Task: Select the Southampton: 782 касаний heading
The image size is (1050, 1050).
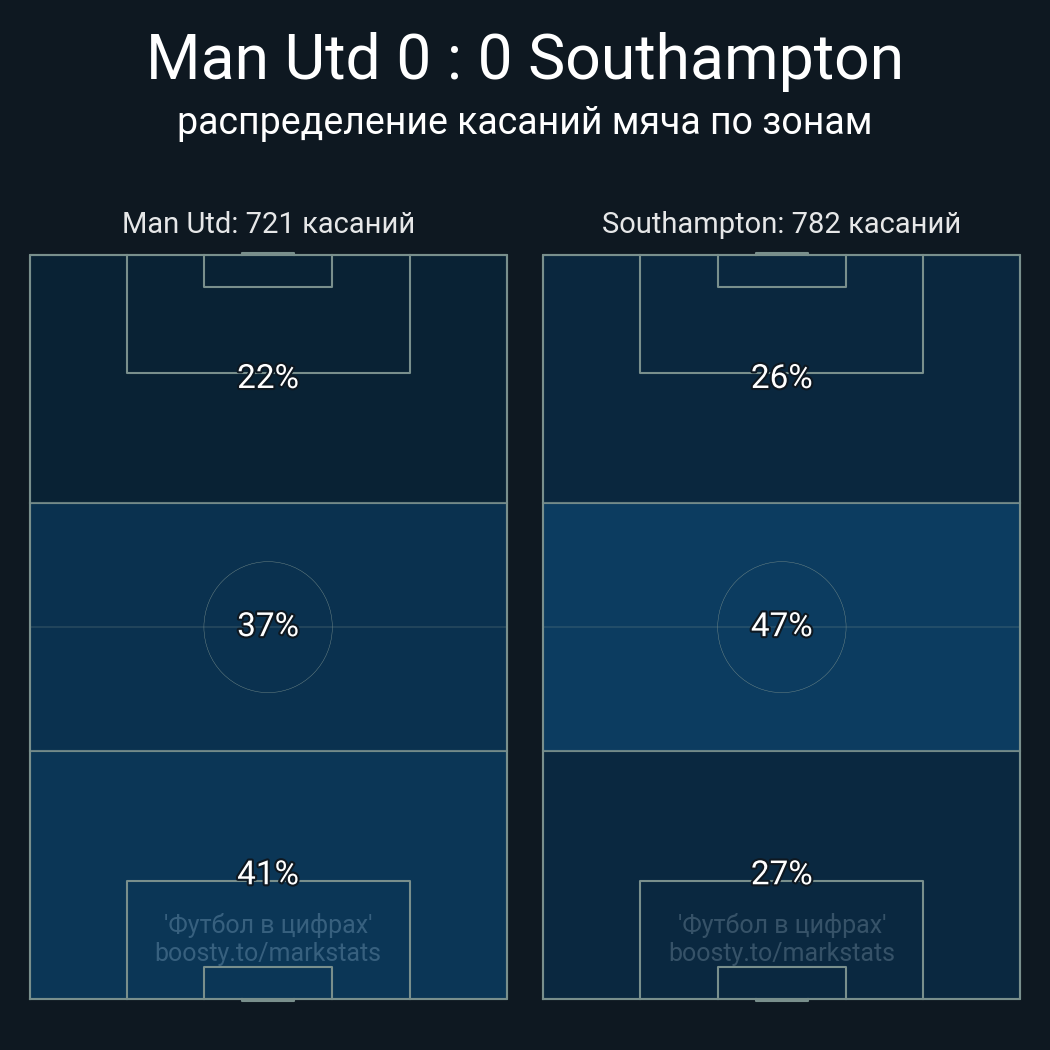Action: click(x=781, y=223)
